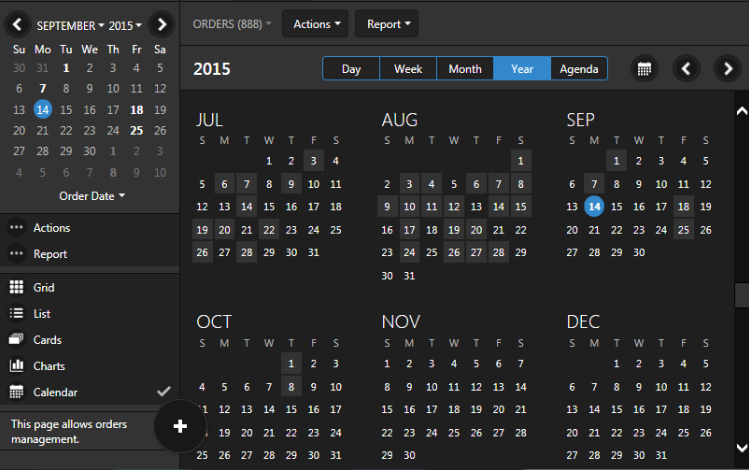Switch calendar to Week view

pos(408,69)
